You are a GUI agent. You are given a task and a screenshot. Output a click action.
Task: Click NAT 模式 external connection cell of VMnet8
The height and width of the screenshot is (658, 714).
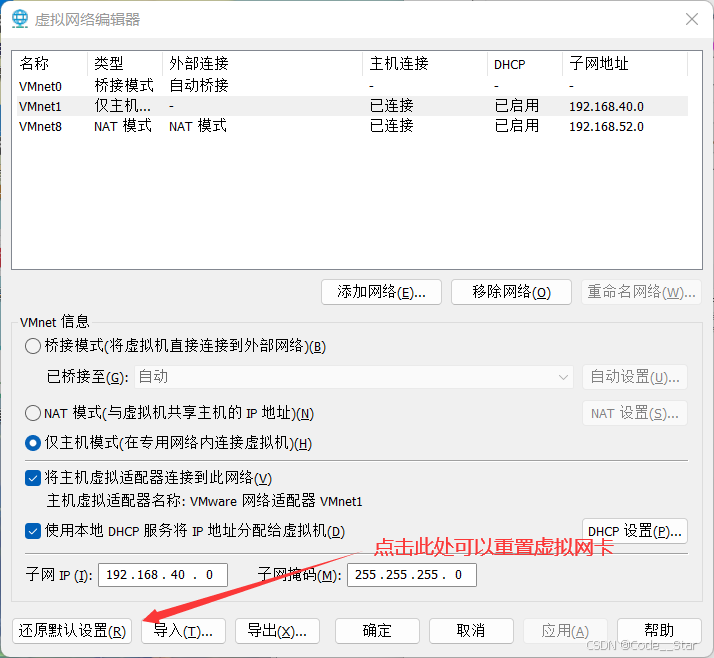pyautogui.click(x=198, y=126)
